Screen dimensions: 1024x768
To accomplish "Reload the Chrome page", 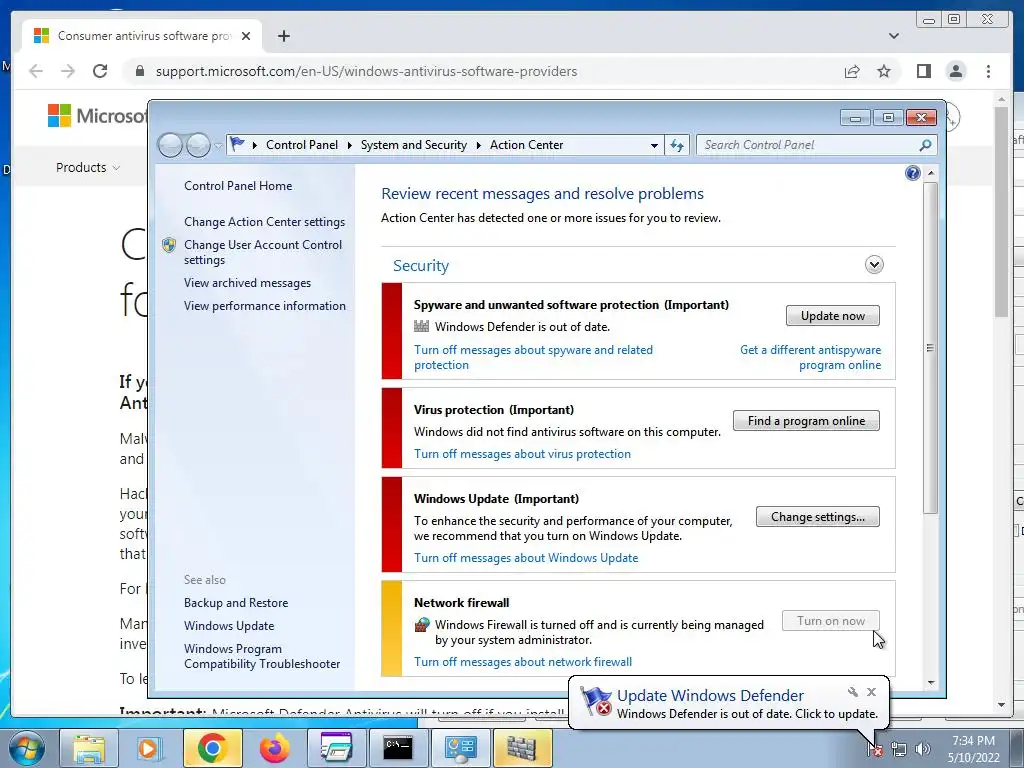I will click(100, 71).
